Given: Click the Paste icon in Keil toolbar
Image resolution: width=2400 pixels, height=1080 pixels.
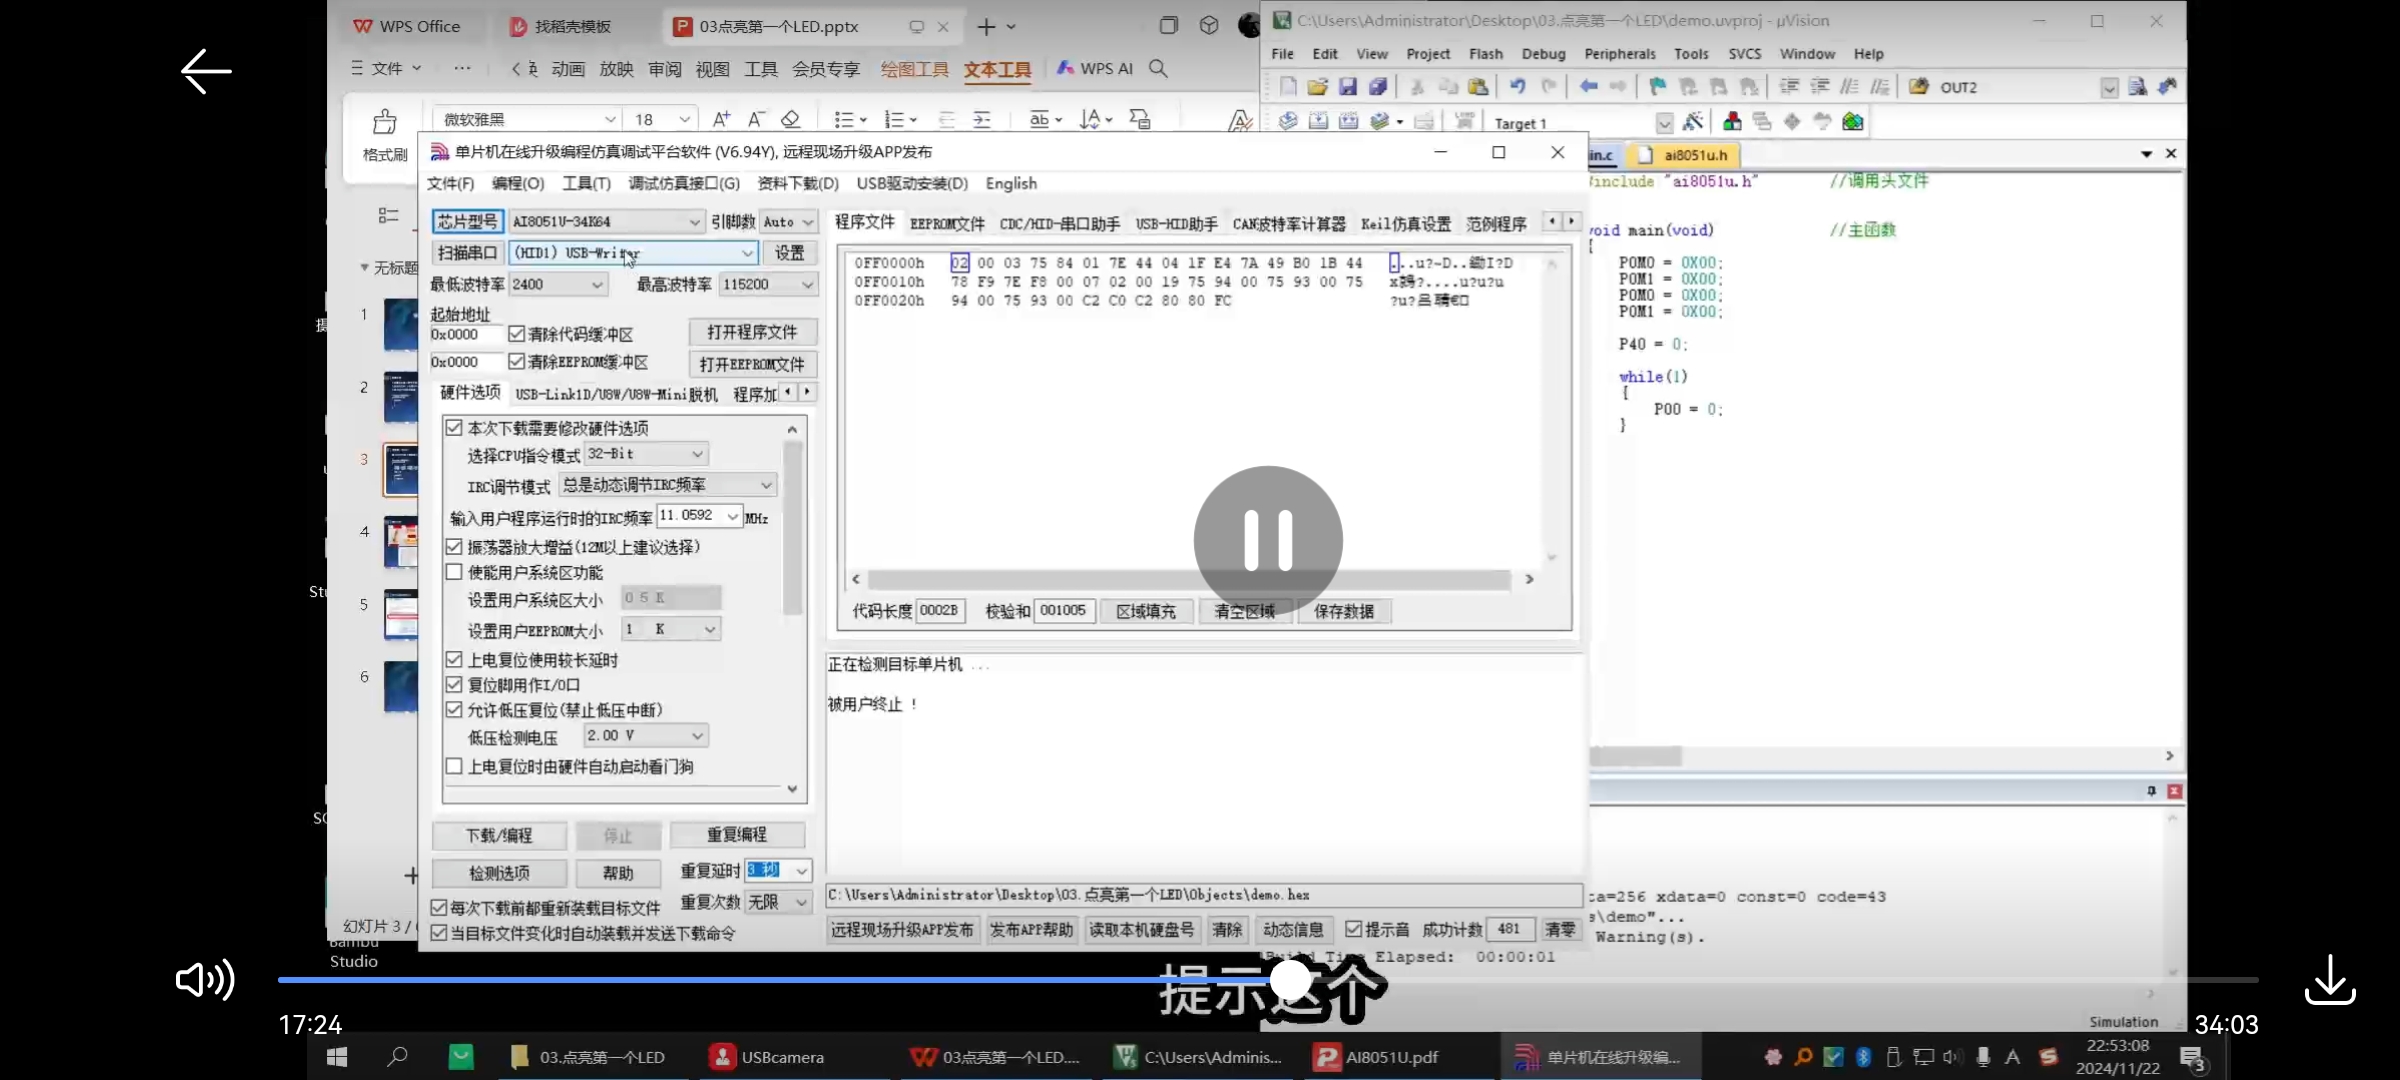Looking at the screenshot, I should point(1477,87).
